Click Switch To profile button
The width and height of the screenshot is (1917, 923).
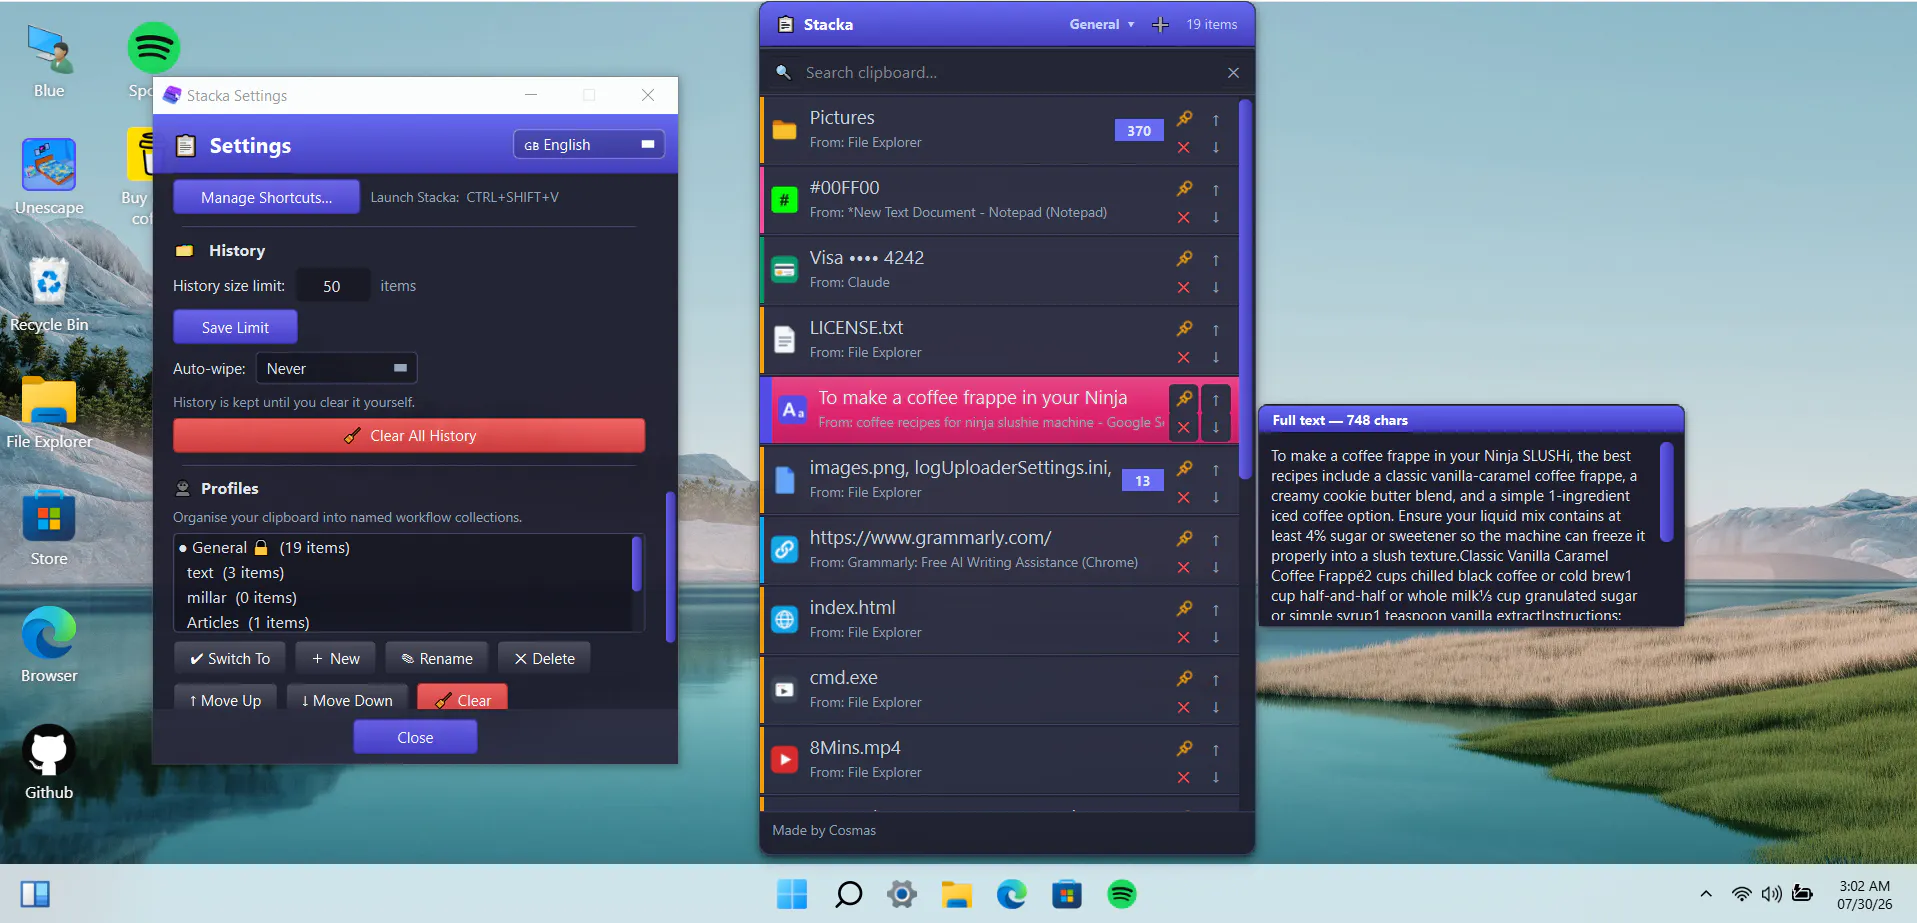pyautogui.click(x=230, y=659)
